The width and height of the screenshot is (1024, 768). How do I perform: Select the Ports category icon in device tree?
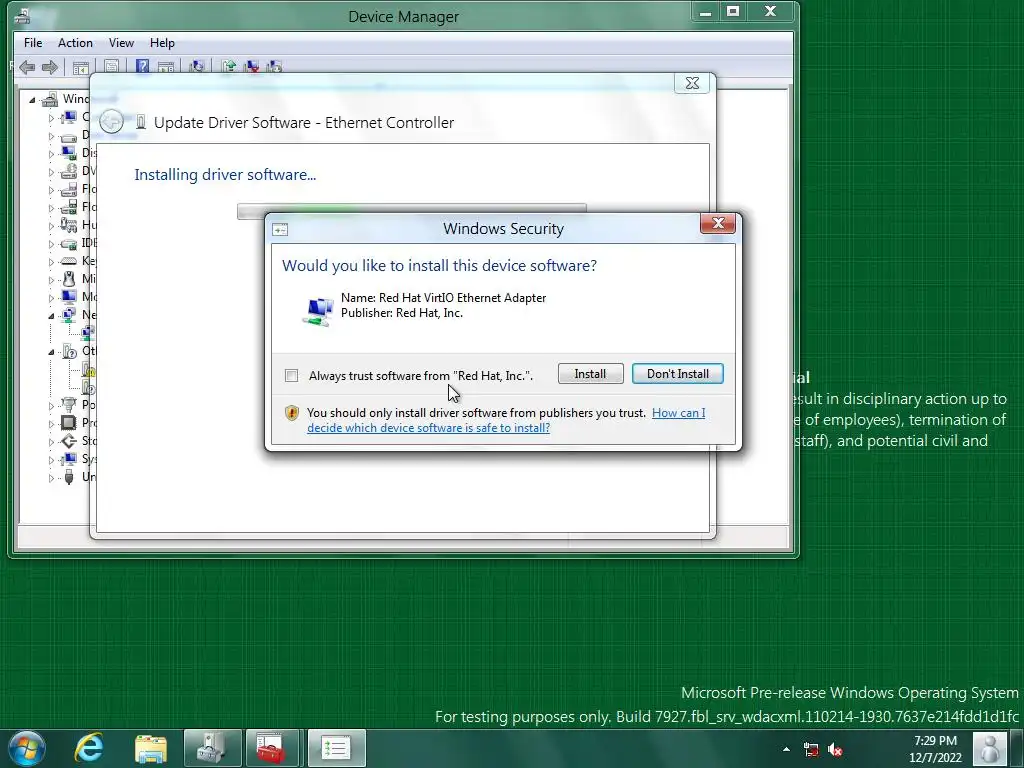(x=69, y=405)
